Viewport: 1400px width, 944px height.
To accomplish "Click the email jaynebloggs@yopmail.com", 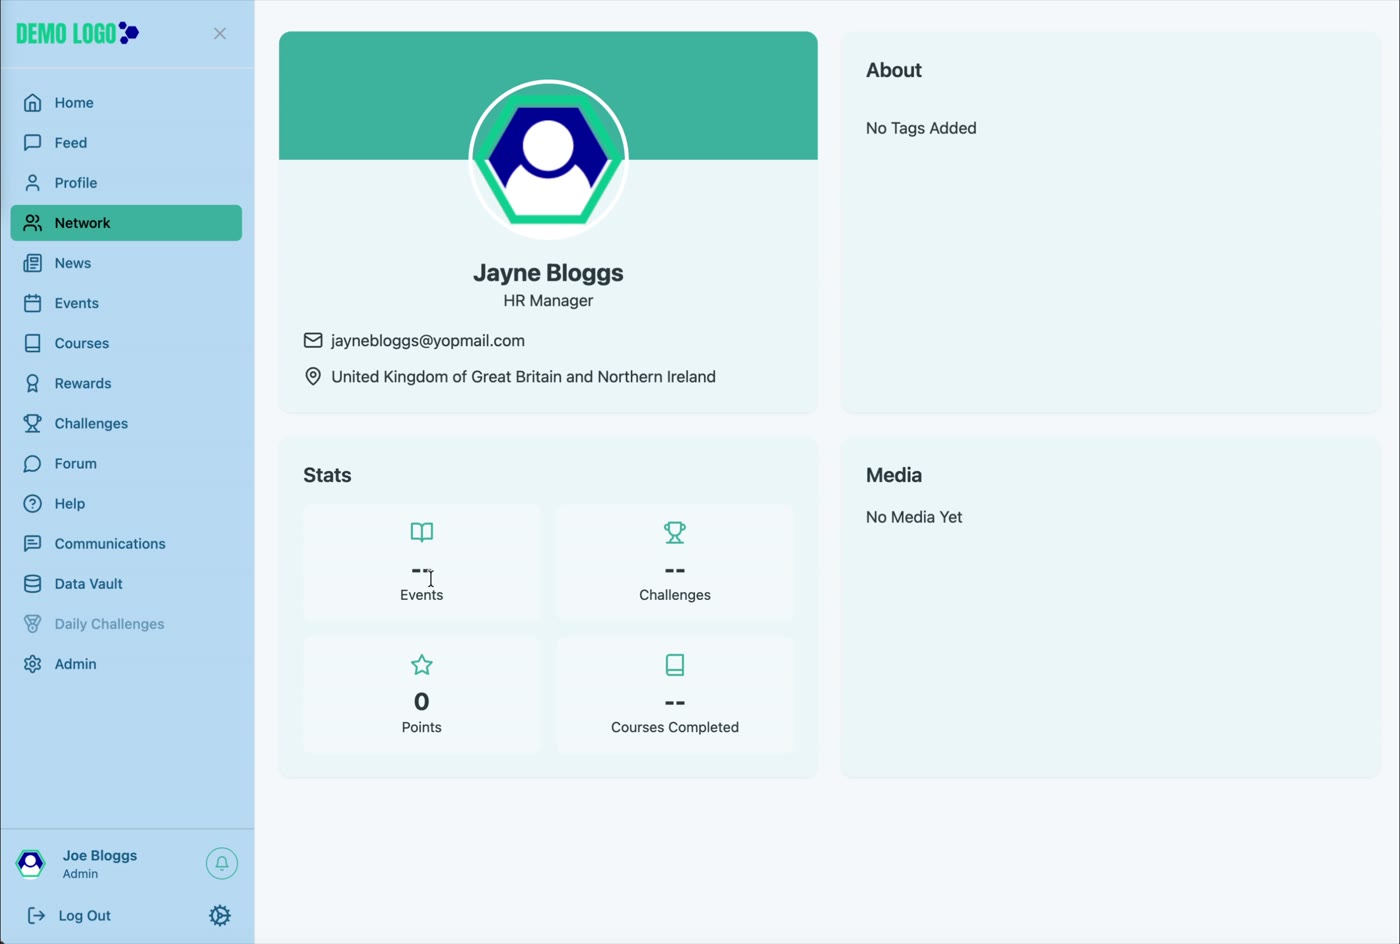I will [x=428, y=340].
